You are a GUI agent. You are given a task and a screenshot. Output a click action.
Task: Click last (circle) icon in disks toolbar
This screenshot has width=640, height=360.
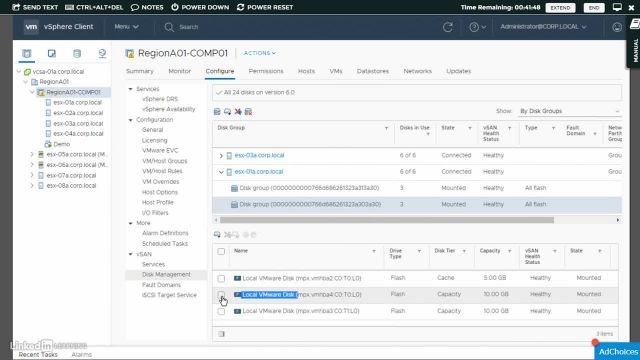coord(253,235)
